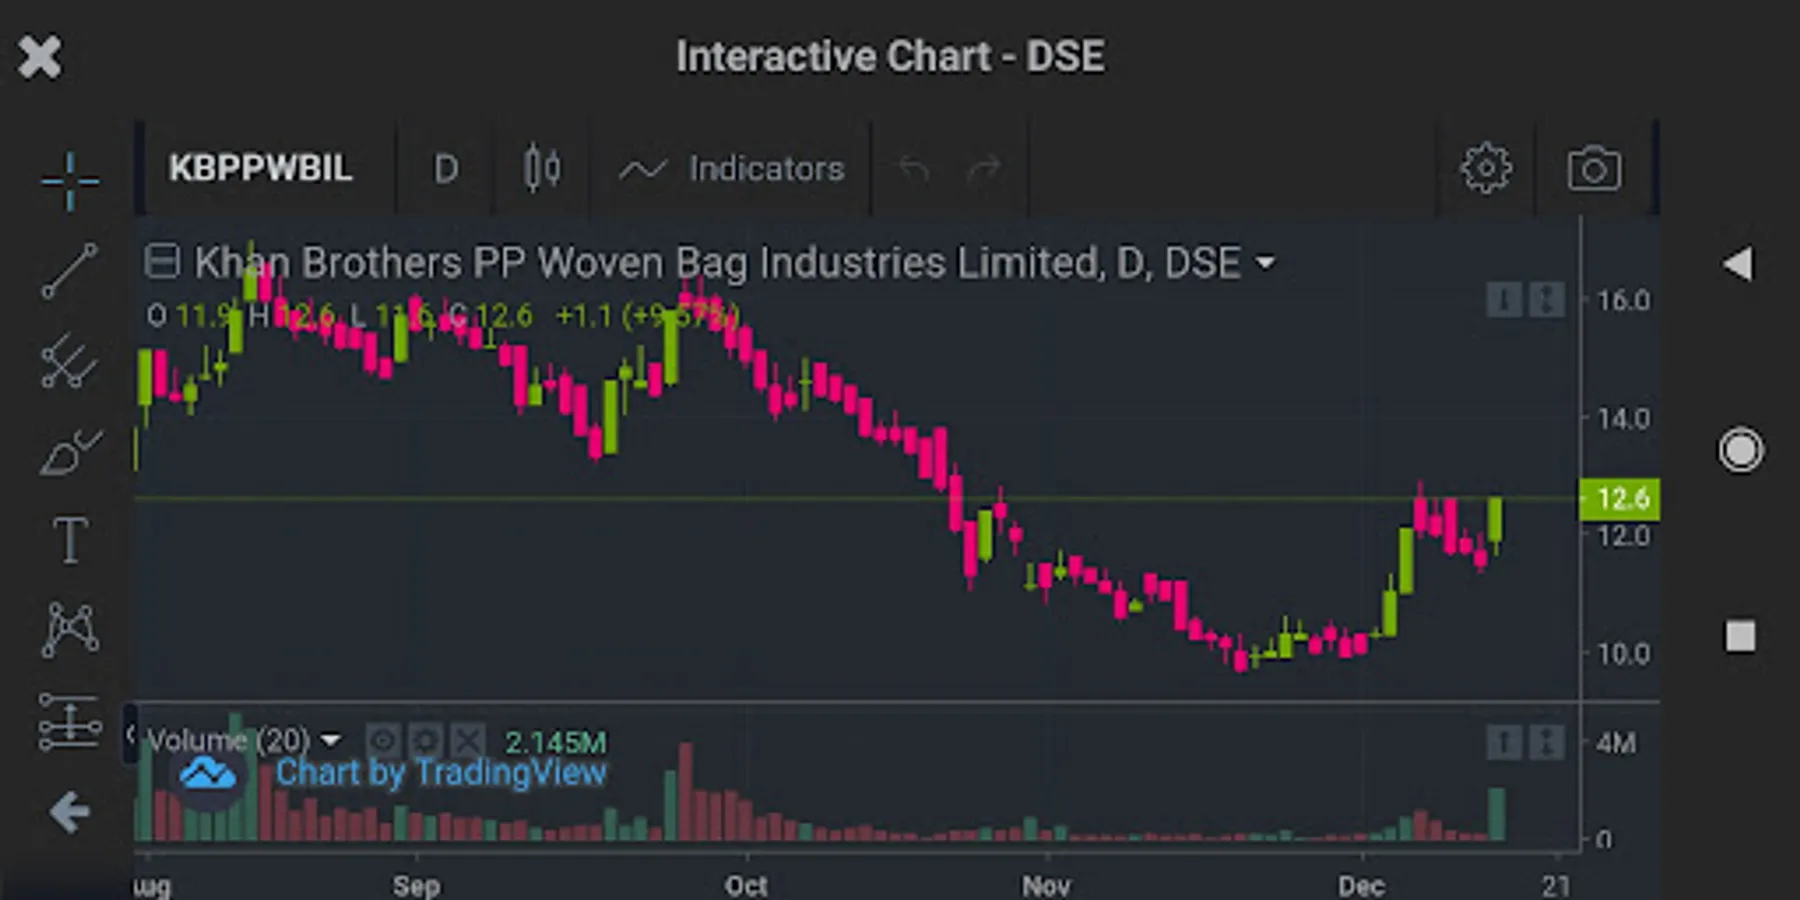Click the 4M volume axis label
The image size is (1800, 900).
coord(1616,743)
